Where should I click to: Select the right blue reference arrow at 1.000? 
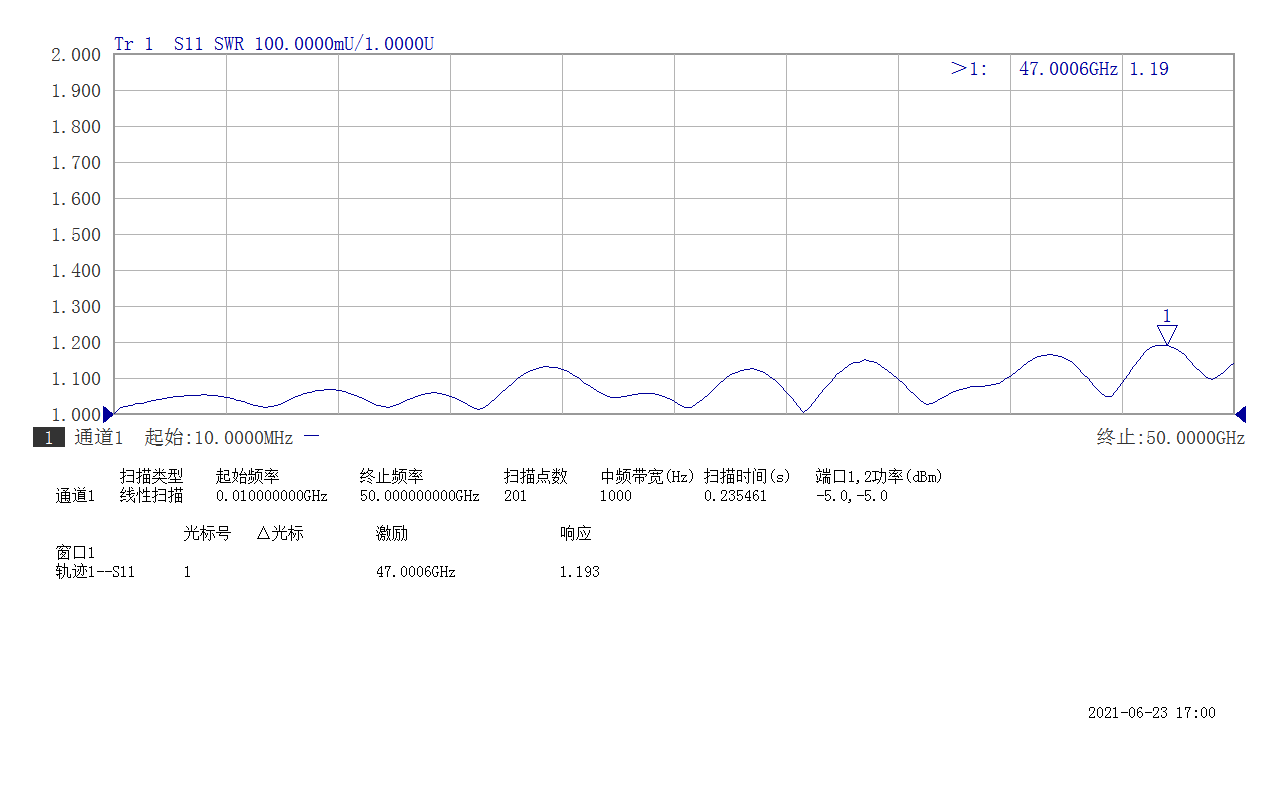[x=1240, y=414]
